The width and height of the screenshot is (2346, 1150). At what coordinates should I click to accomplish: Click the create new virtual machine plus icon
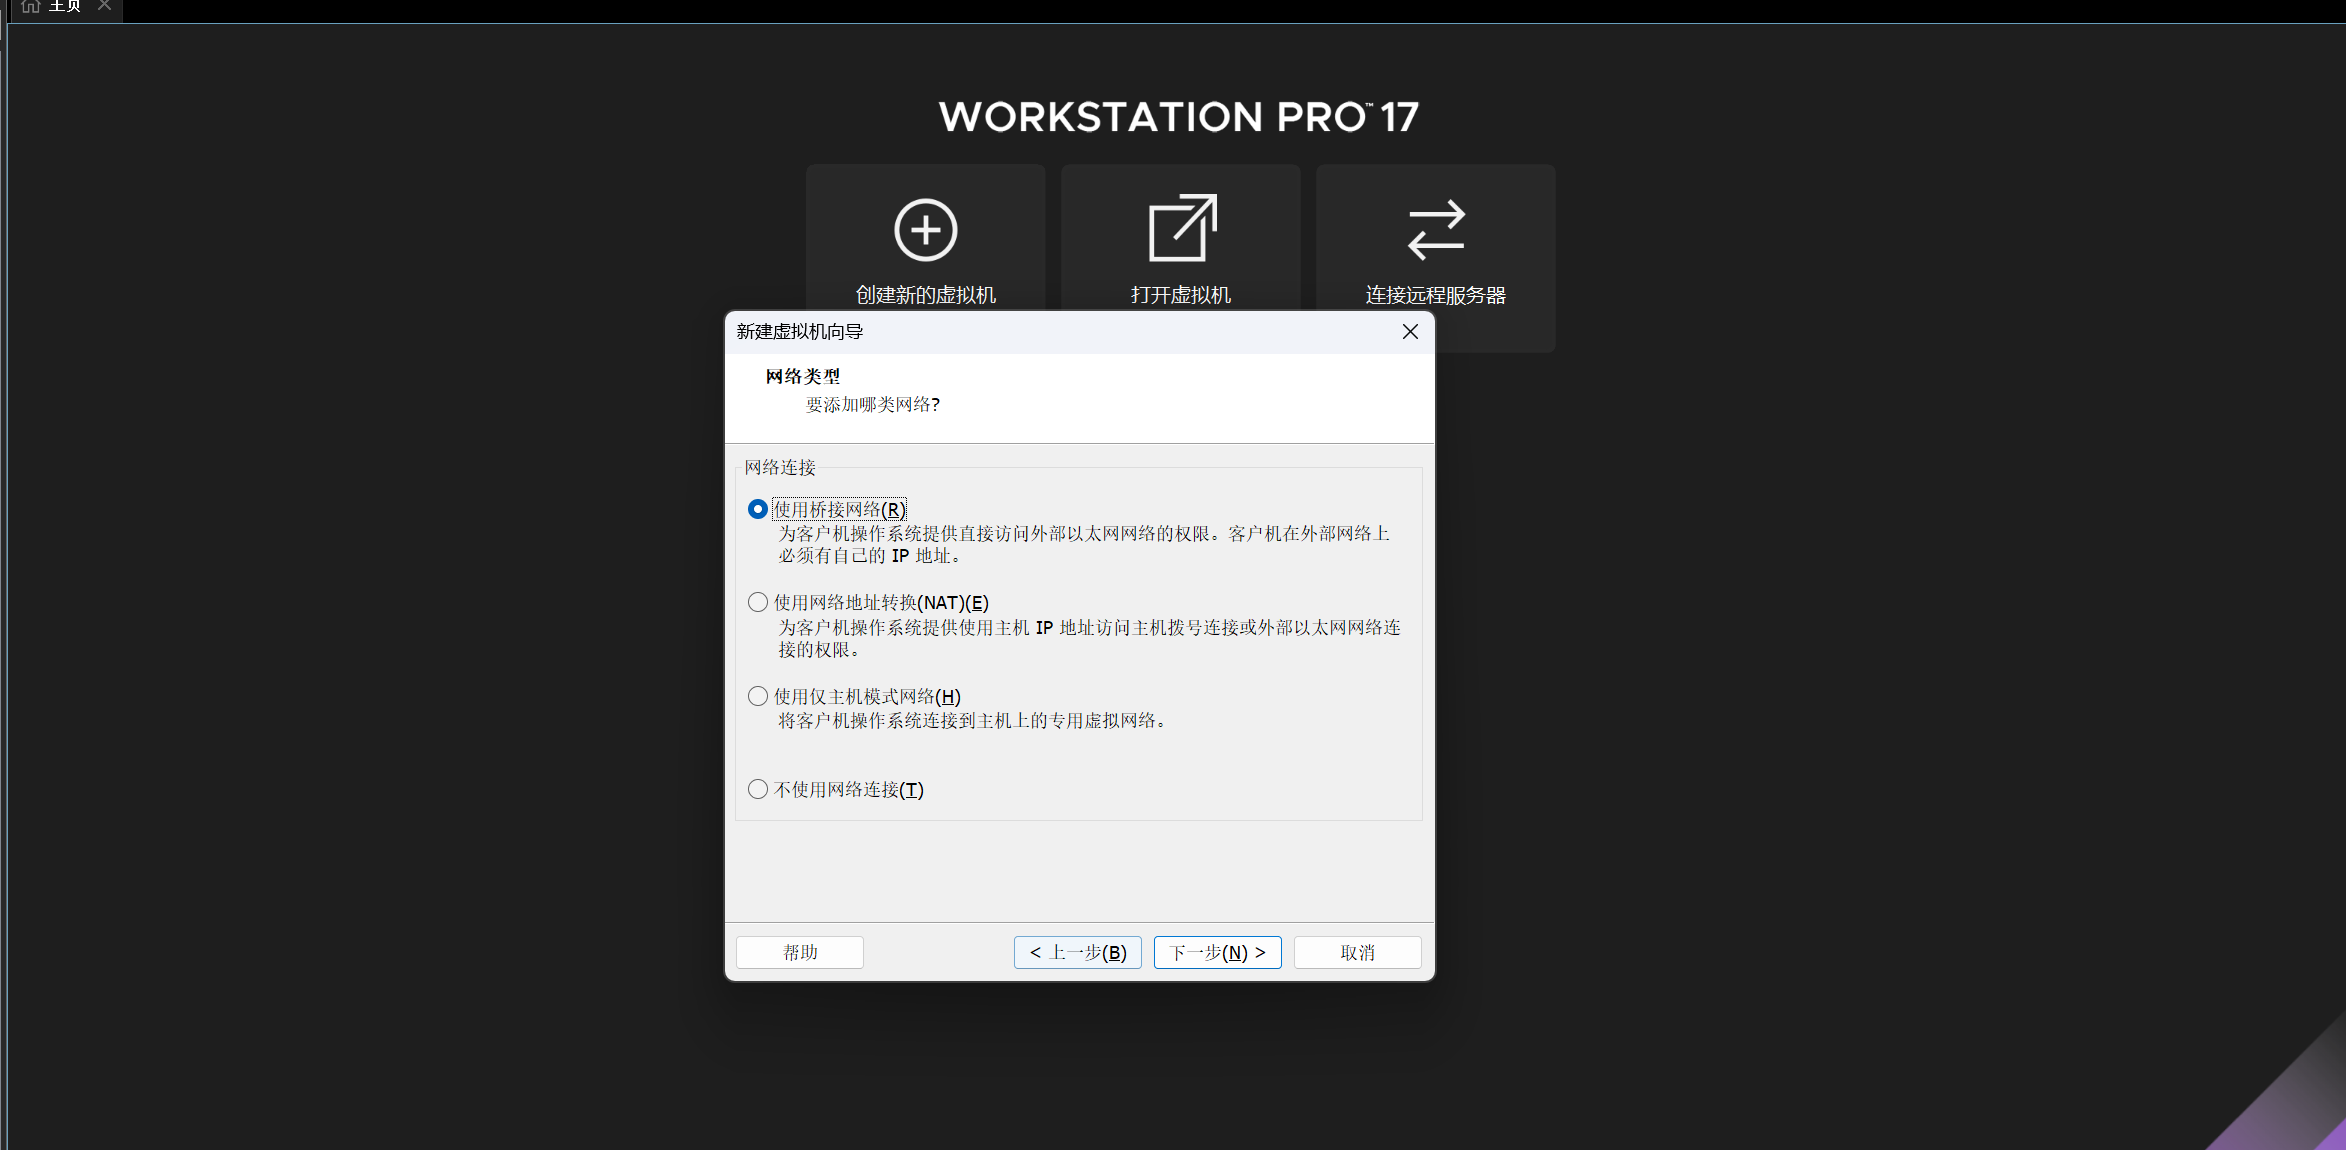(925, 230)
